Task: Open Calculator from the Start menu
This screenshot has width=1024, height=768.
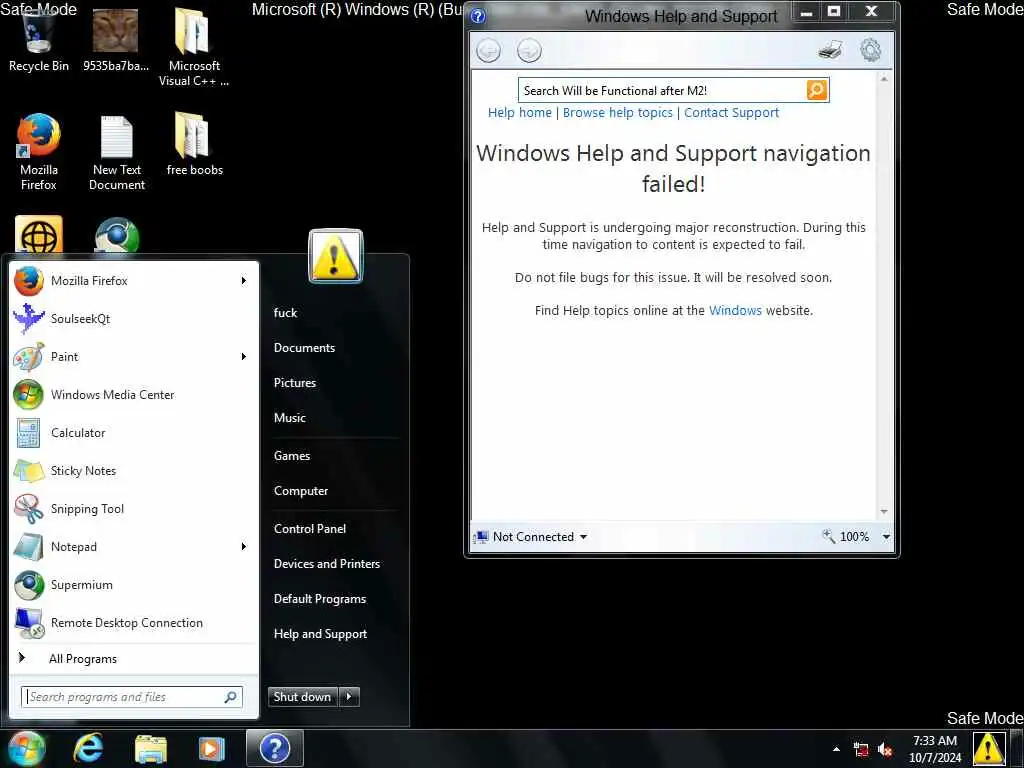Action: (x=134, y=432)
